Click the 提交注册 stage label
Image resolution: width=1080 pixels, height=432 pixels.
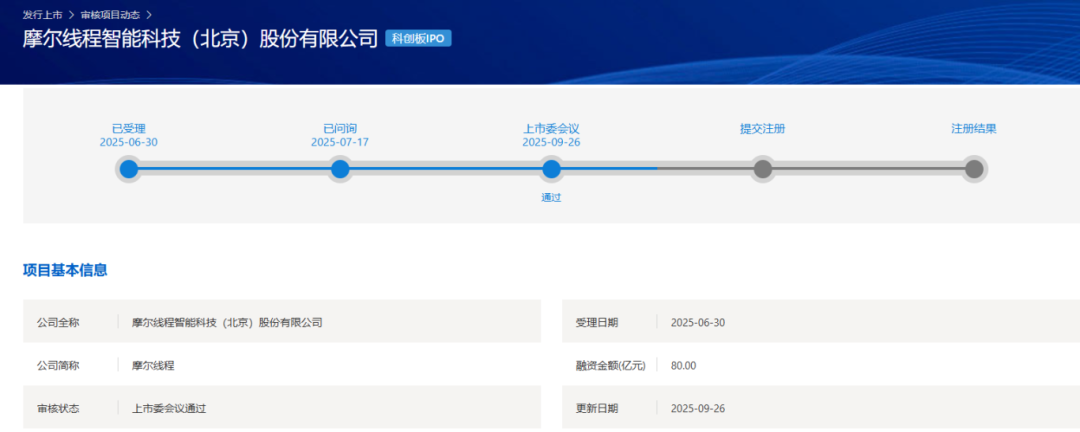pos(762,129)
